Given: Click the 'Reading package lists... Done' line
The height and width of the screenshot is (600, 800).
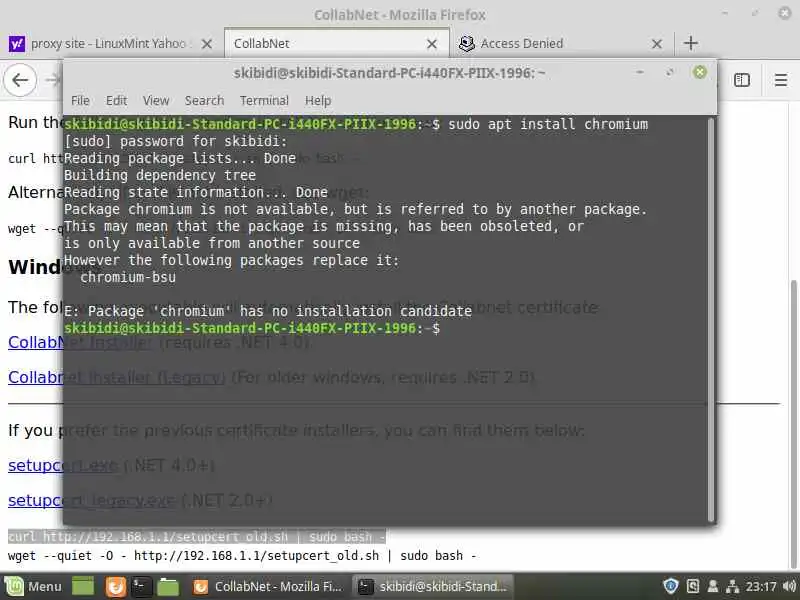Looking at the screenshot, I should (x=180, y=158).
